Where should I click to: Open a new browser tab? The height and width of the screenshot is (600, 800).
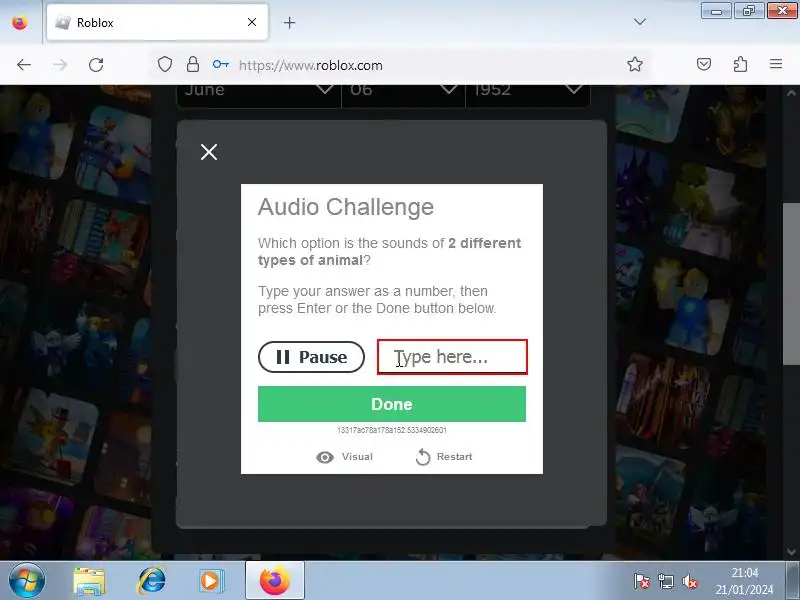pyautogui.click(x=289, y=22)
